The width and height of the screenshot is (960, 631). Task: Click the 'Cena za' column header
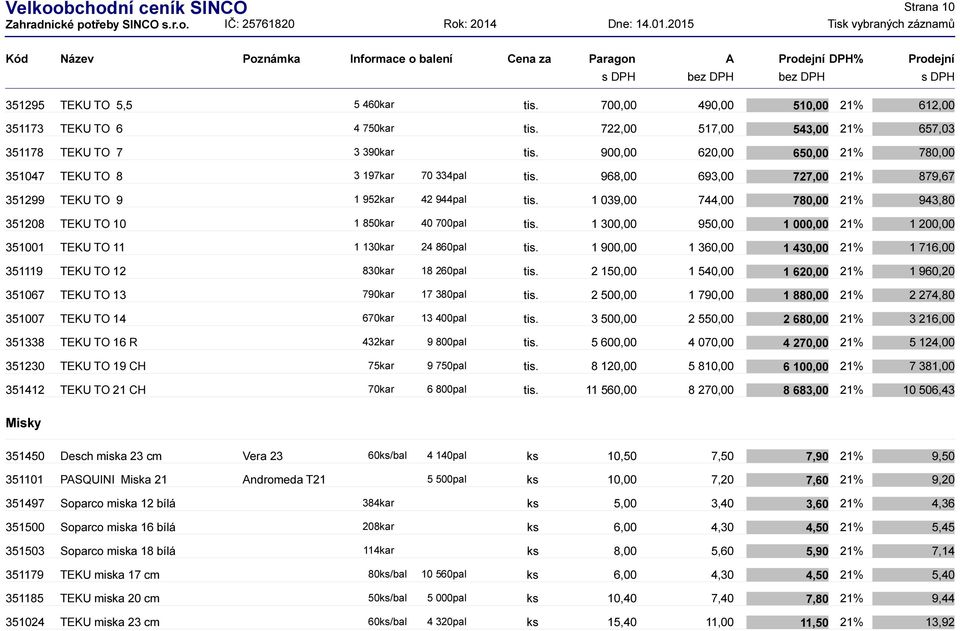529,59
